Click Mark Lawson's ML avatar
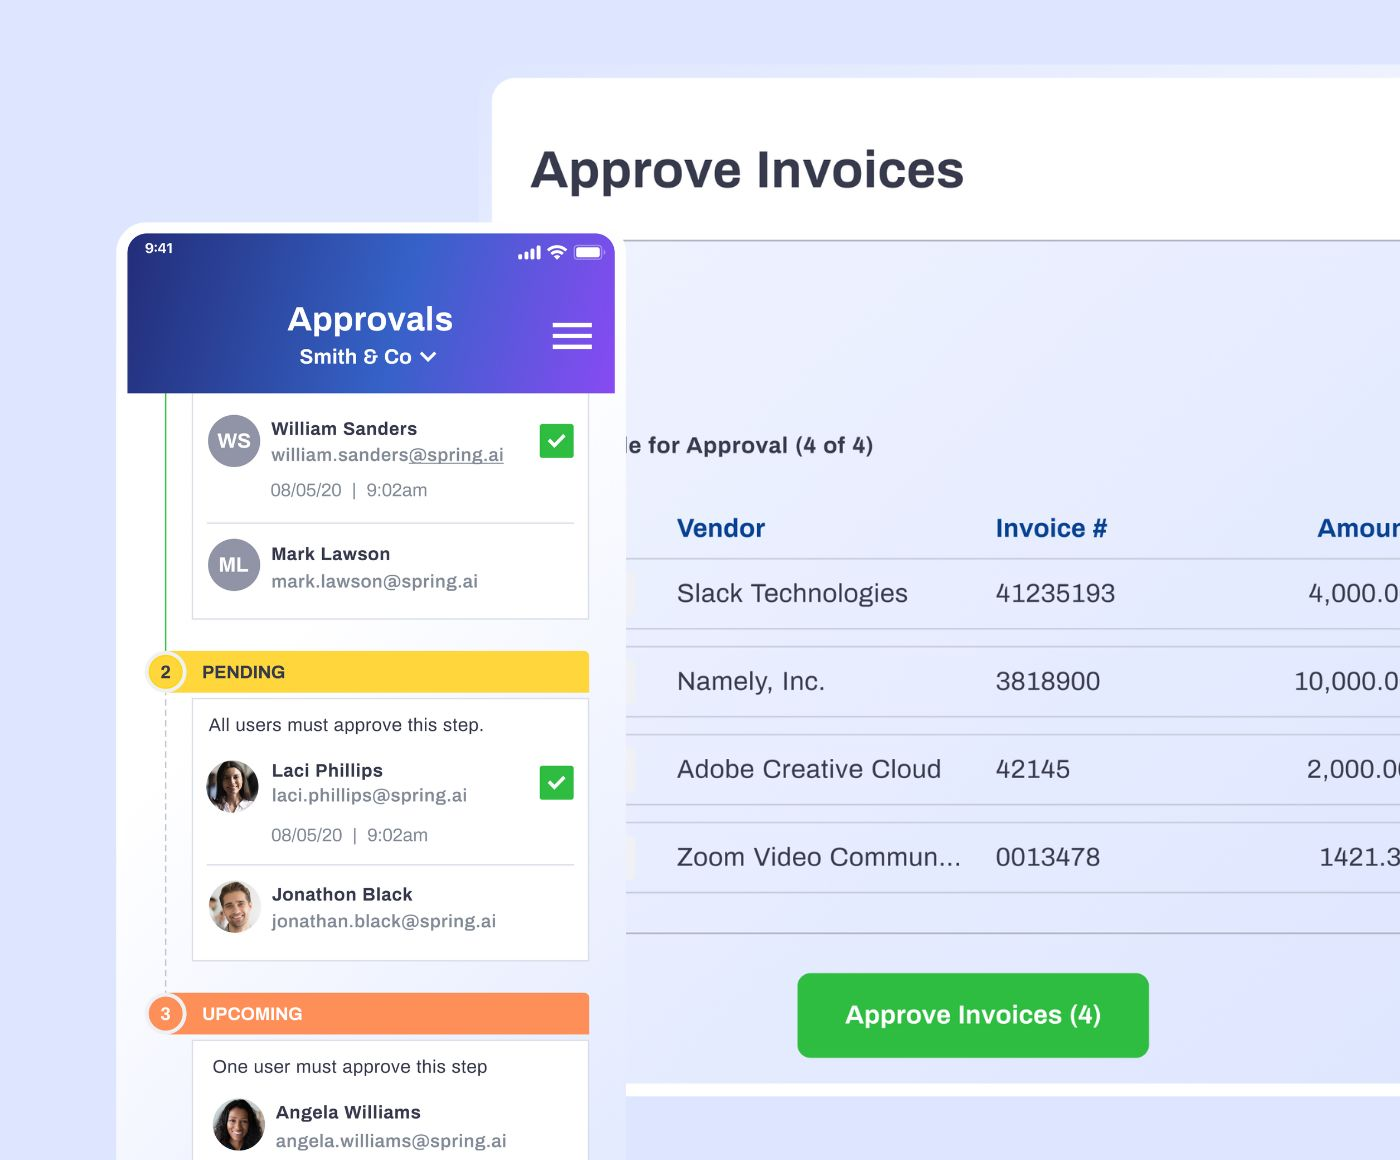 pyautogui.click(x=233, y=565)
